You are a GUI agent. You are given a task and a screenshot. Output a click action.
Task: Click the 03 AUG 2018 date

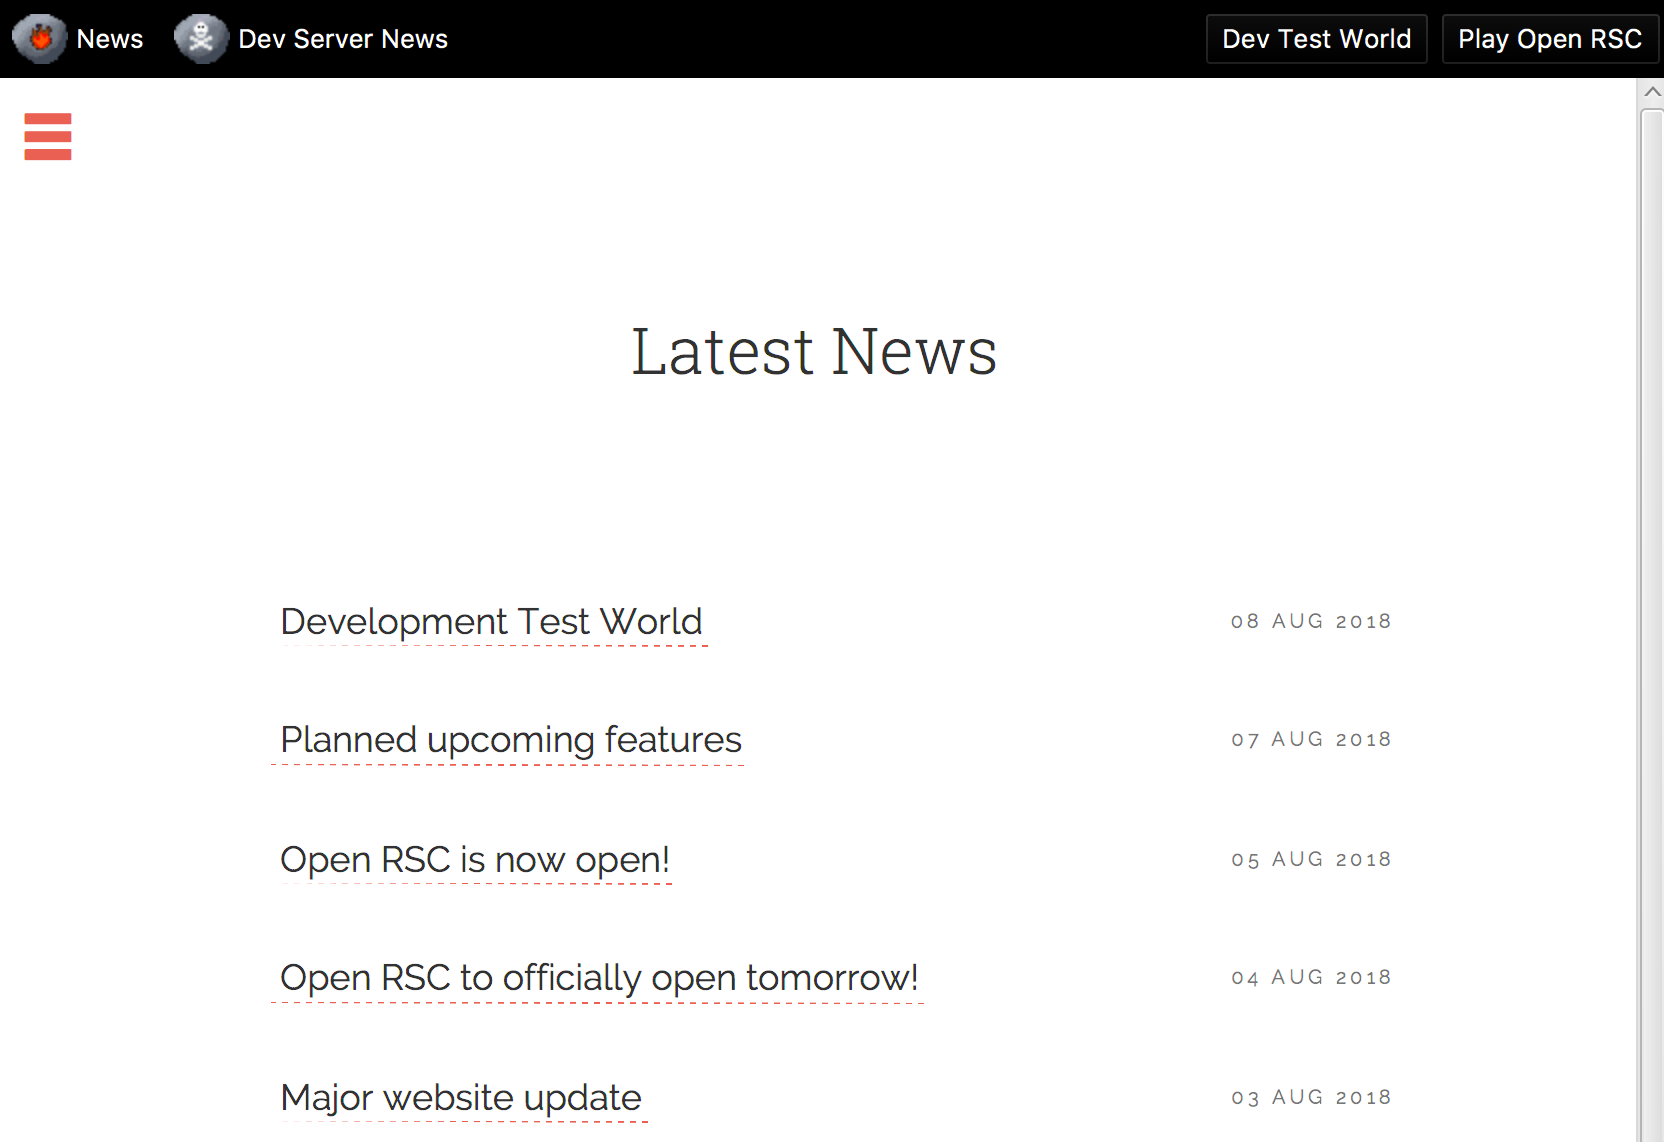coord(1311,1098)
